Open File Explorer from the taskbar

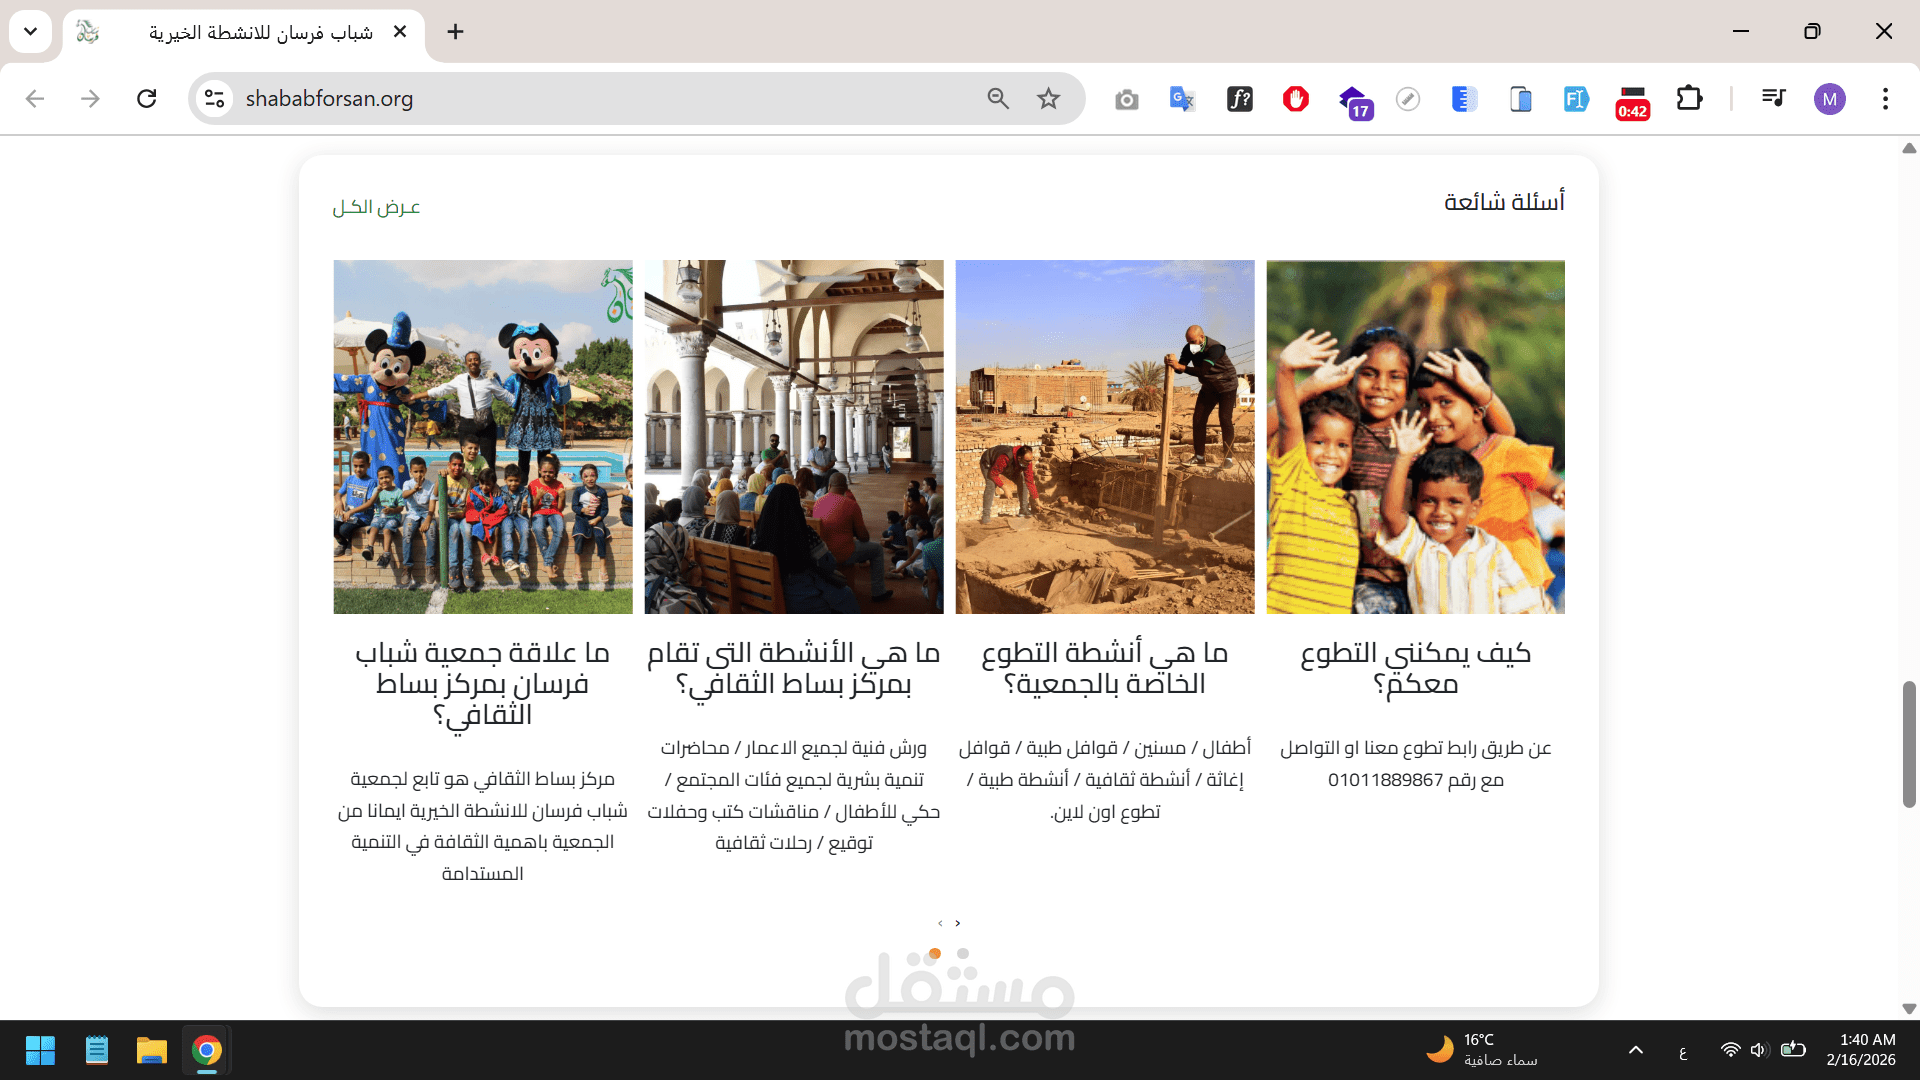coord(151,1050)
